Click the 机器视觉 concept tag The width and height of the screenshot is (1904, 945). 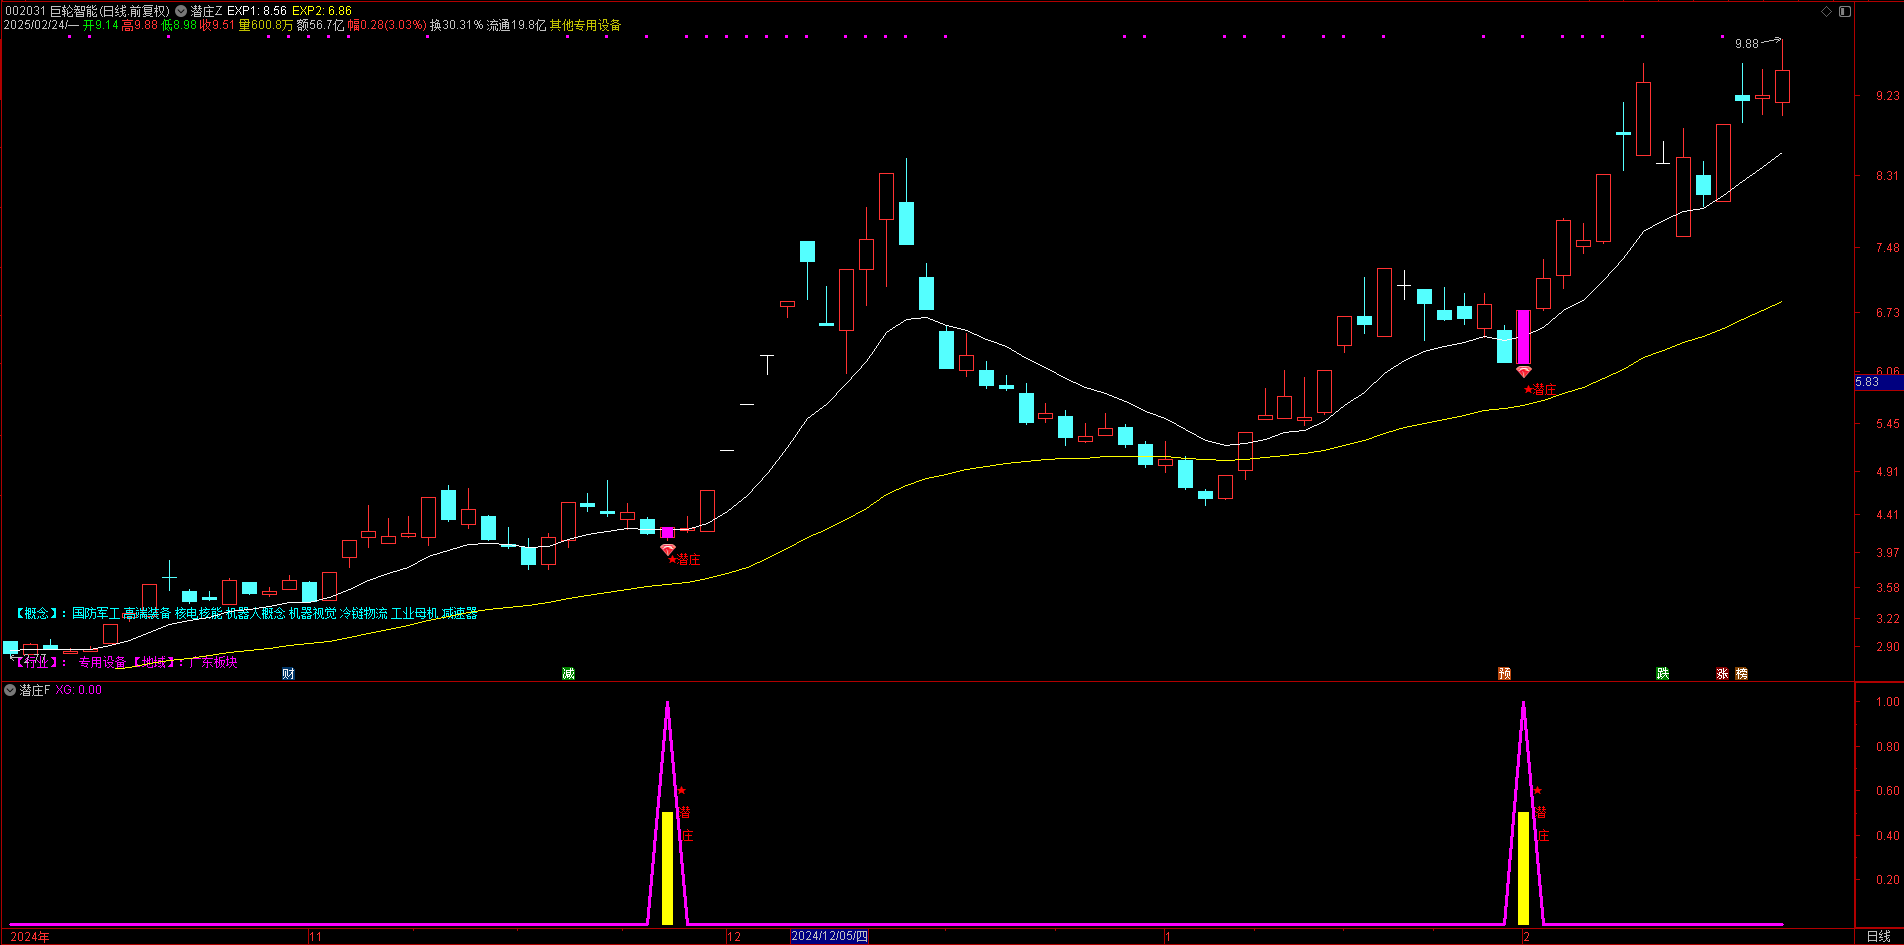313,613
